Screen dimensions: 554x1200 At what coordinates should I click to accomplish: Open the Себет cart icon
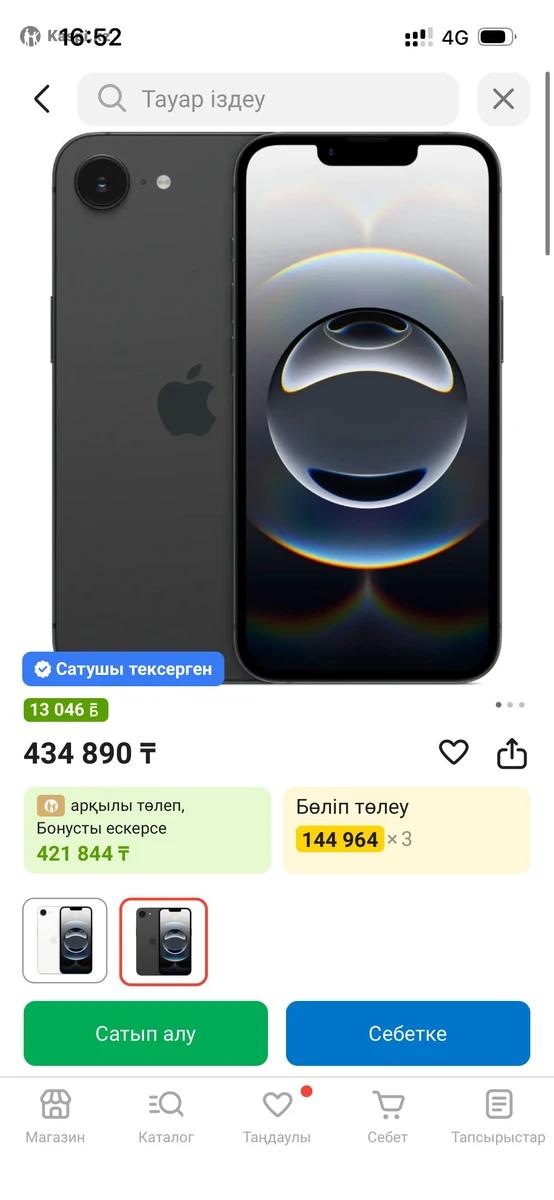point(387,1104)
